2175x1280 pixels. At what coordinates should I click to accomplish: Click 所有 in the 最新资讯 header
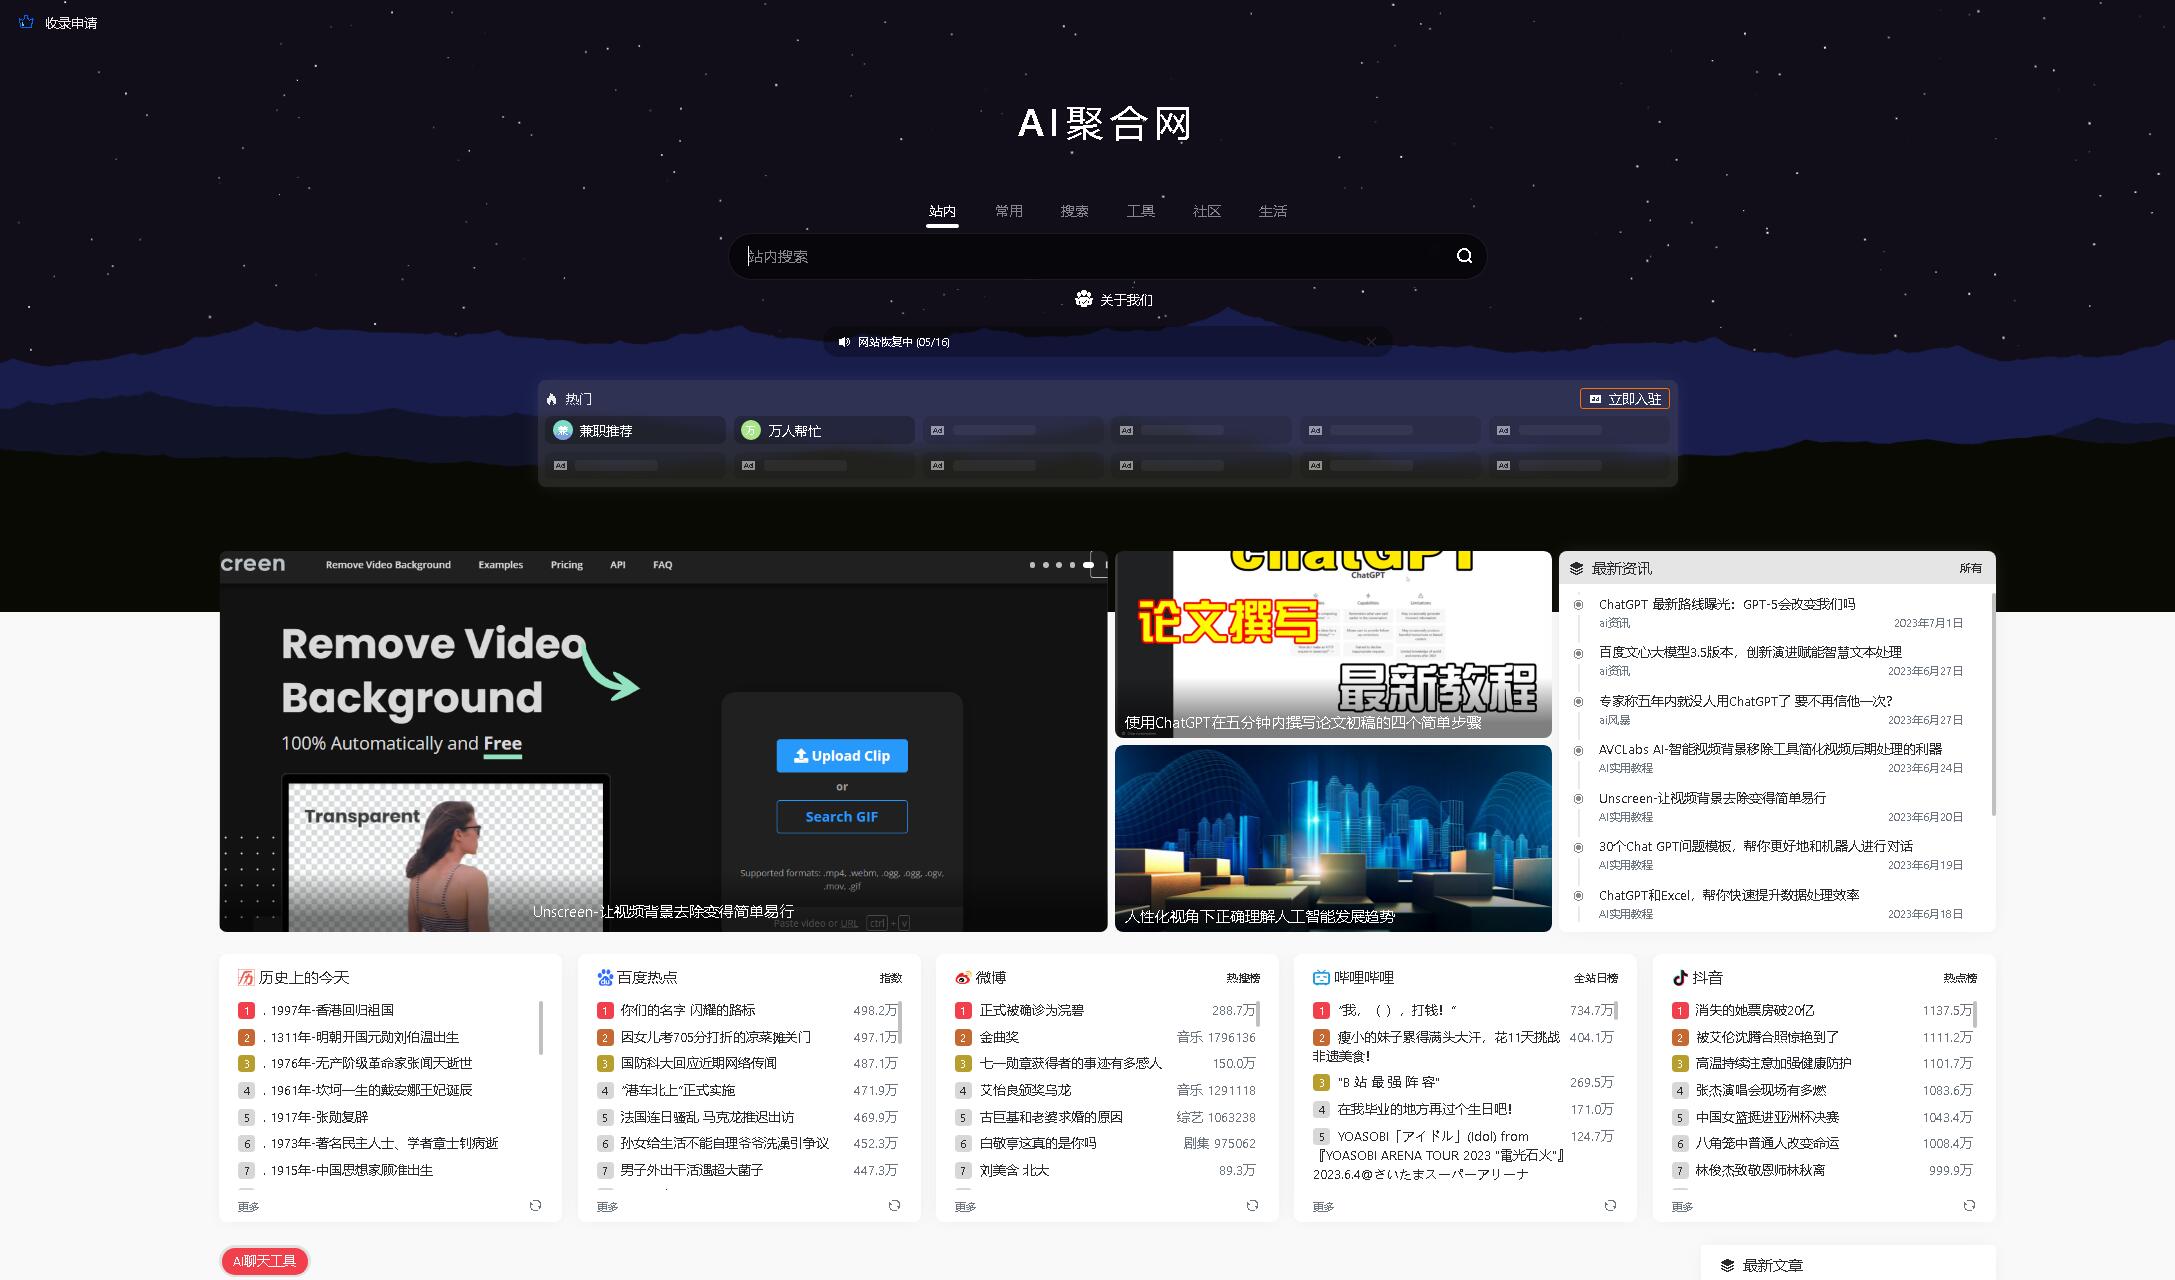tap(1970, 568)
